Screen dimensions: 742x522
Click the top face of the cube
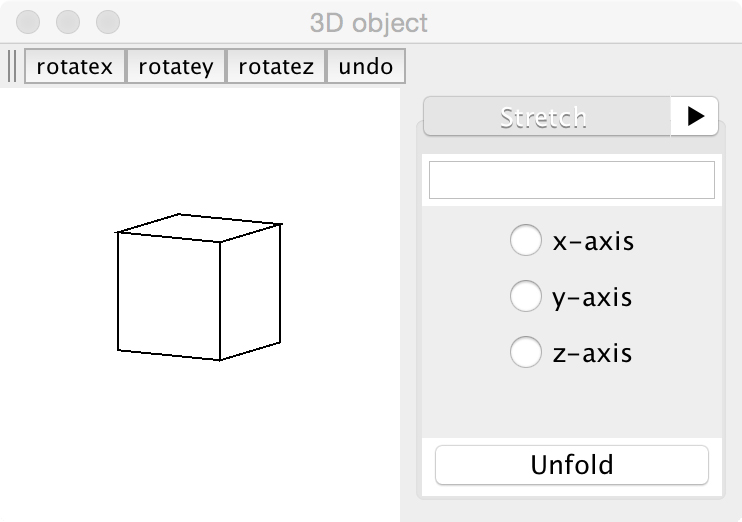[x=200, y=227]
